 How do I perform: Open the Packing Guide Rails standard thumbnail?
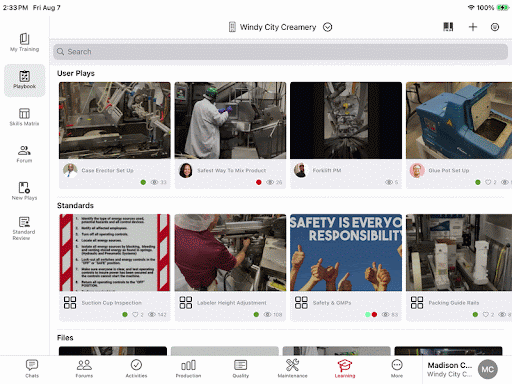[459, 253]
